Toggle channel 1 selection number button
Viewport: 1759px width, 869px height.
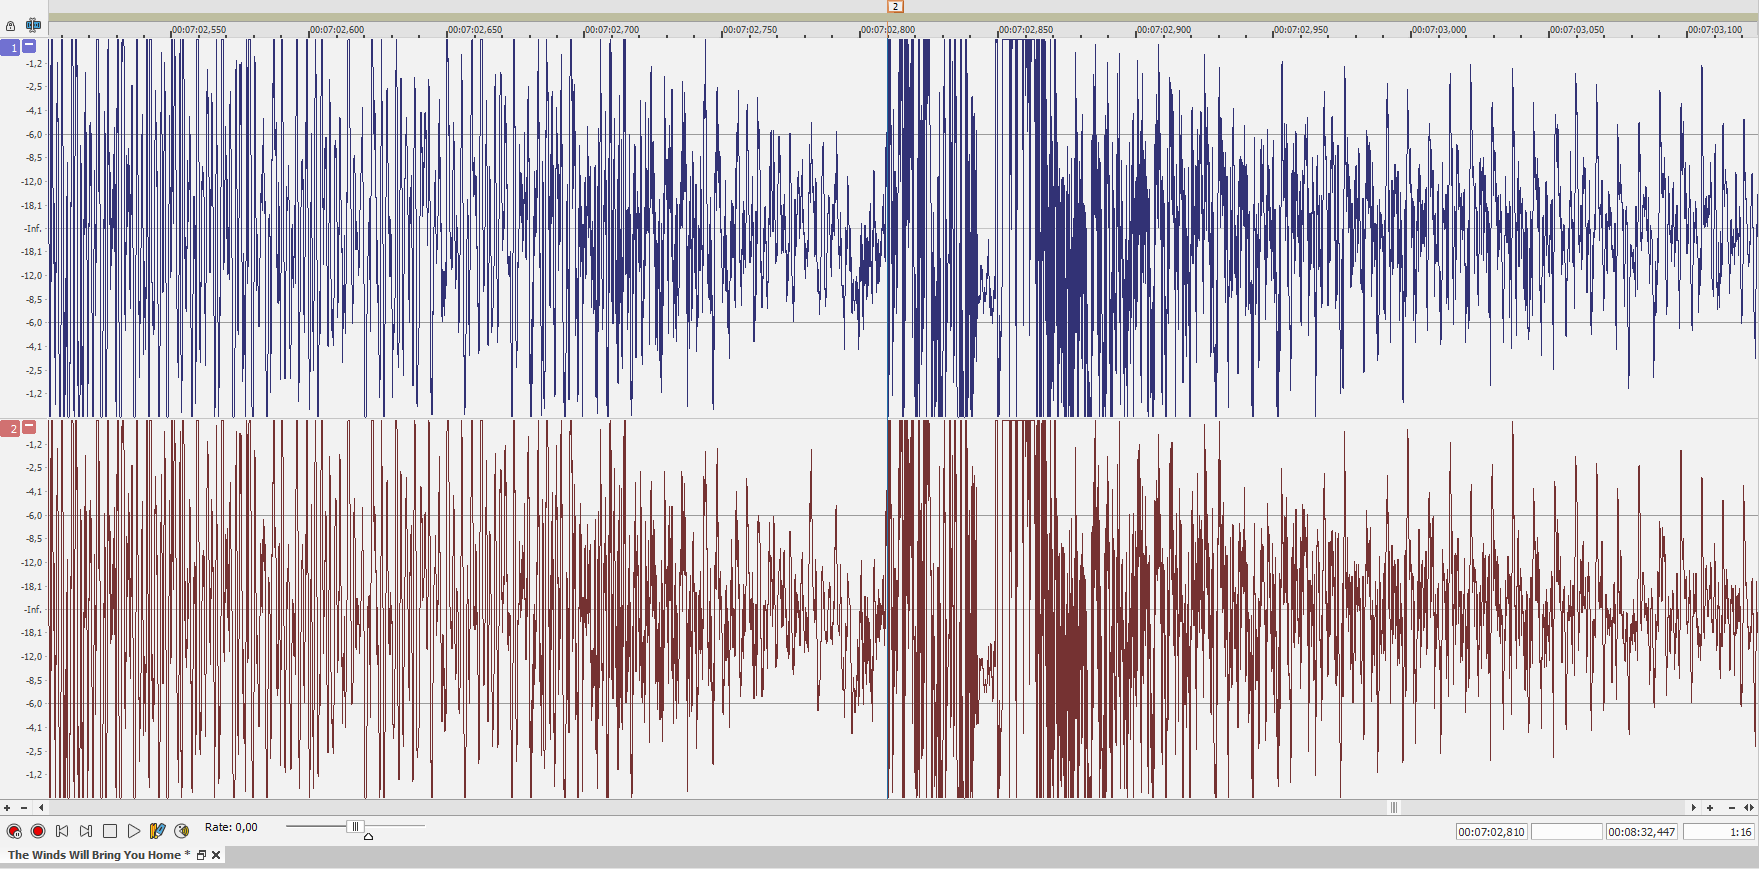click(x=11, y=47)
